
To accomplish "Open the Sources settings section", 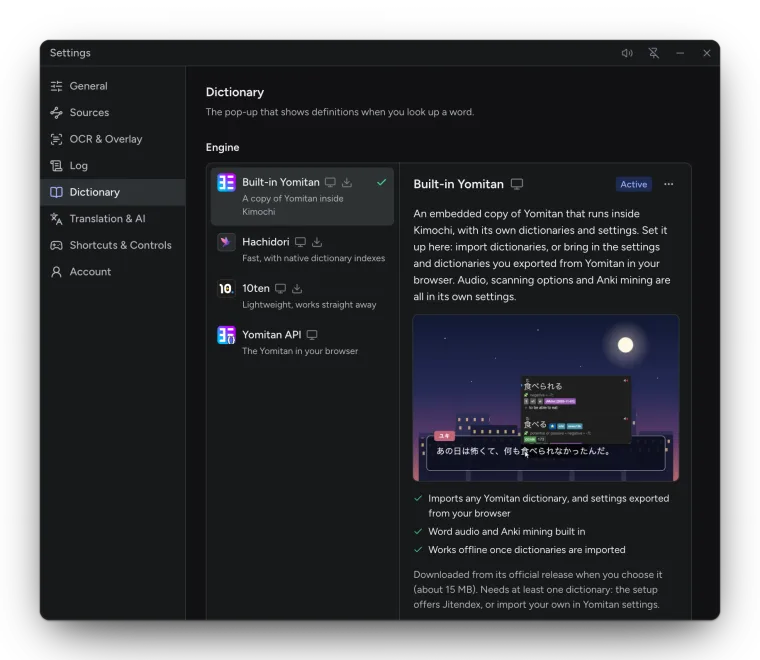I will [x=113, y=112].
